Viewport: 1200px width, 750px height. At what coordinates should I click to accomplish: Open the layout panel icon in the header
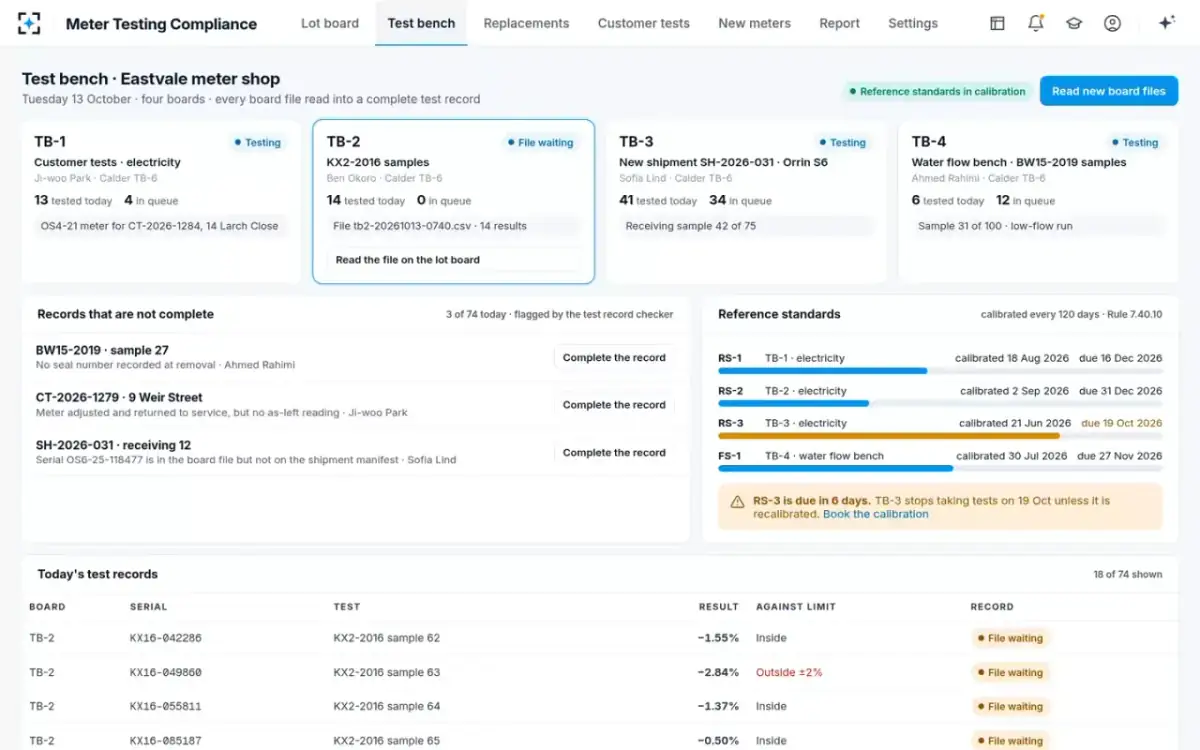(997, 23)
